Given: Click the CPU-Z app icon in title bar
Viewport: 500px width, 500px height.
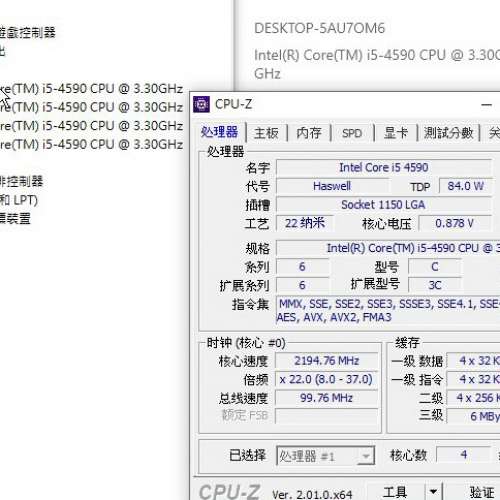Looking at the screenshot, I should coord(201,104).
